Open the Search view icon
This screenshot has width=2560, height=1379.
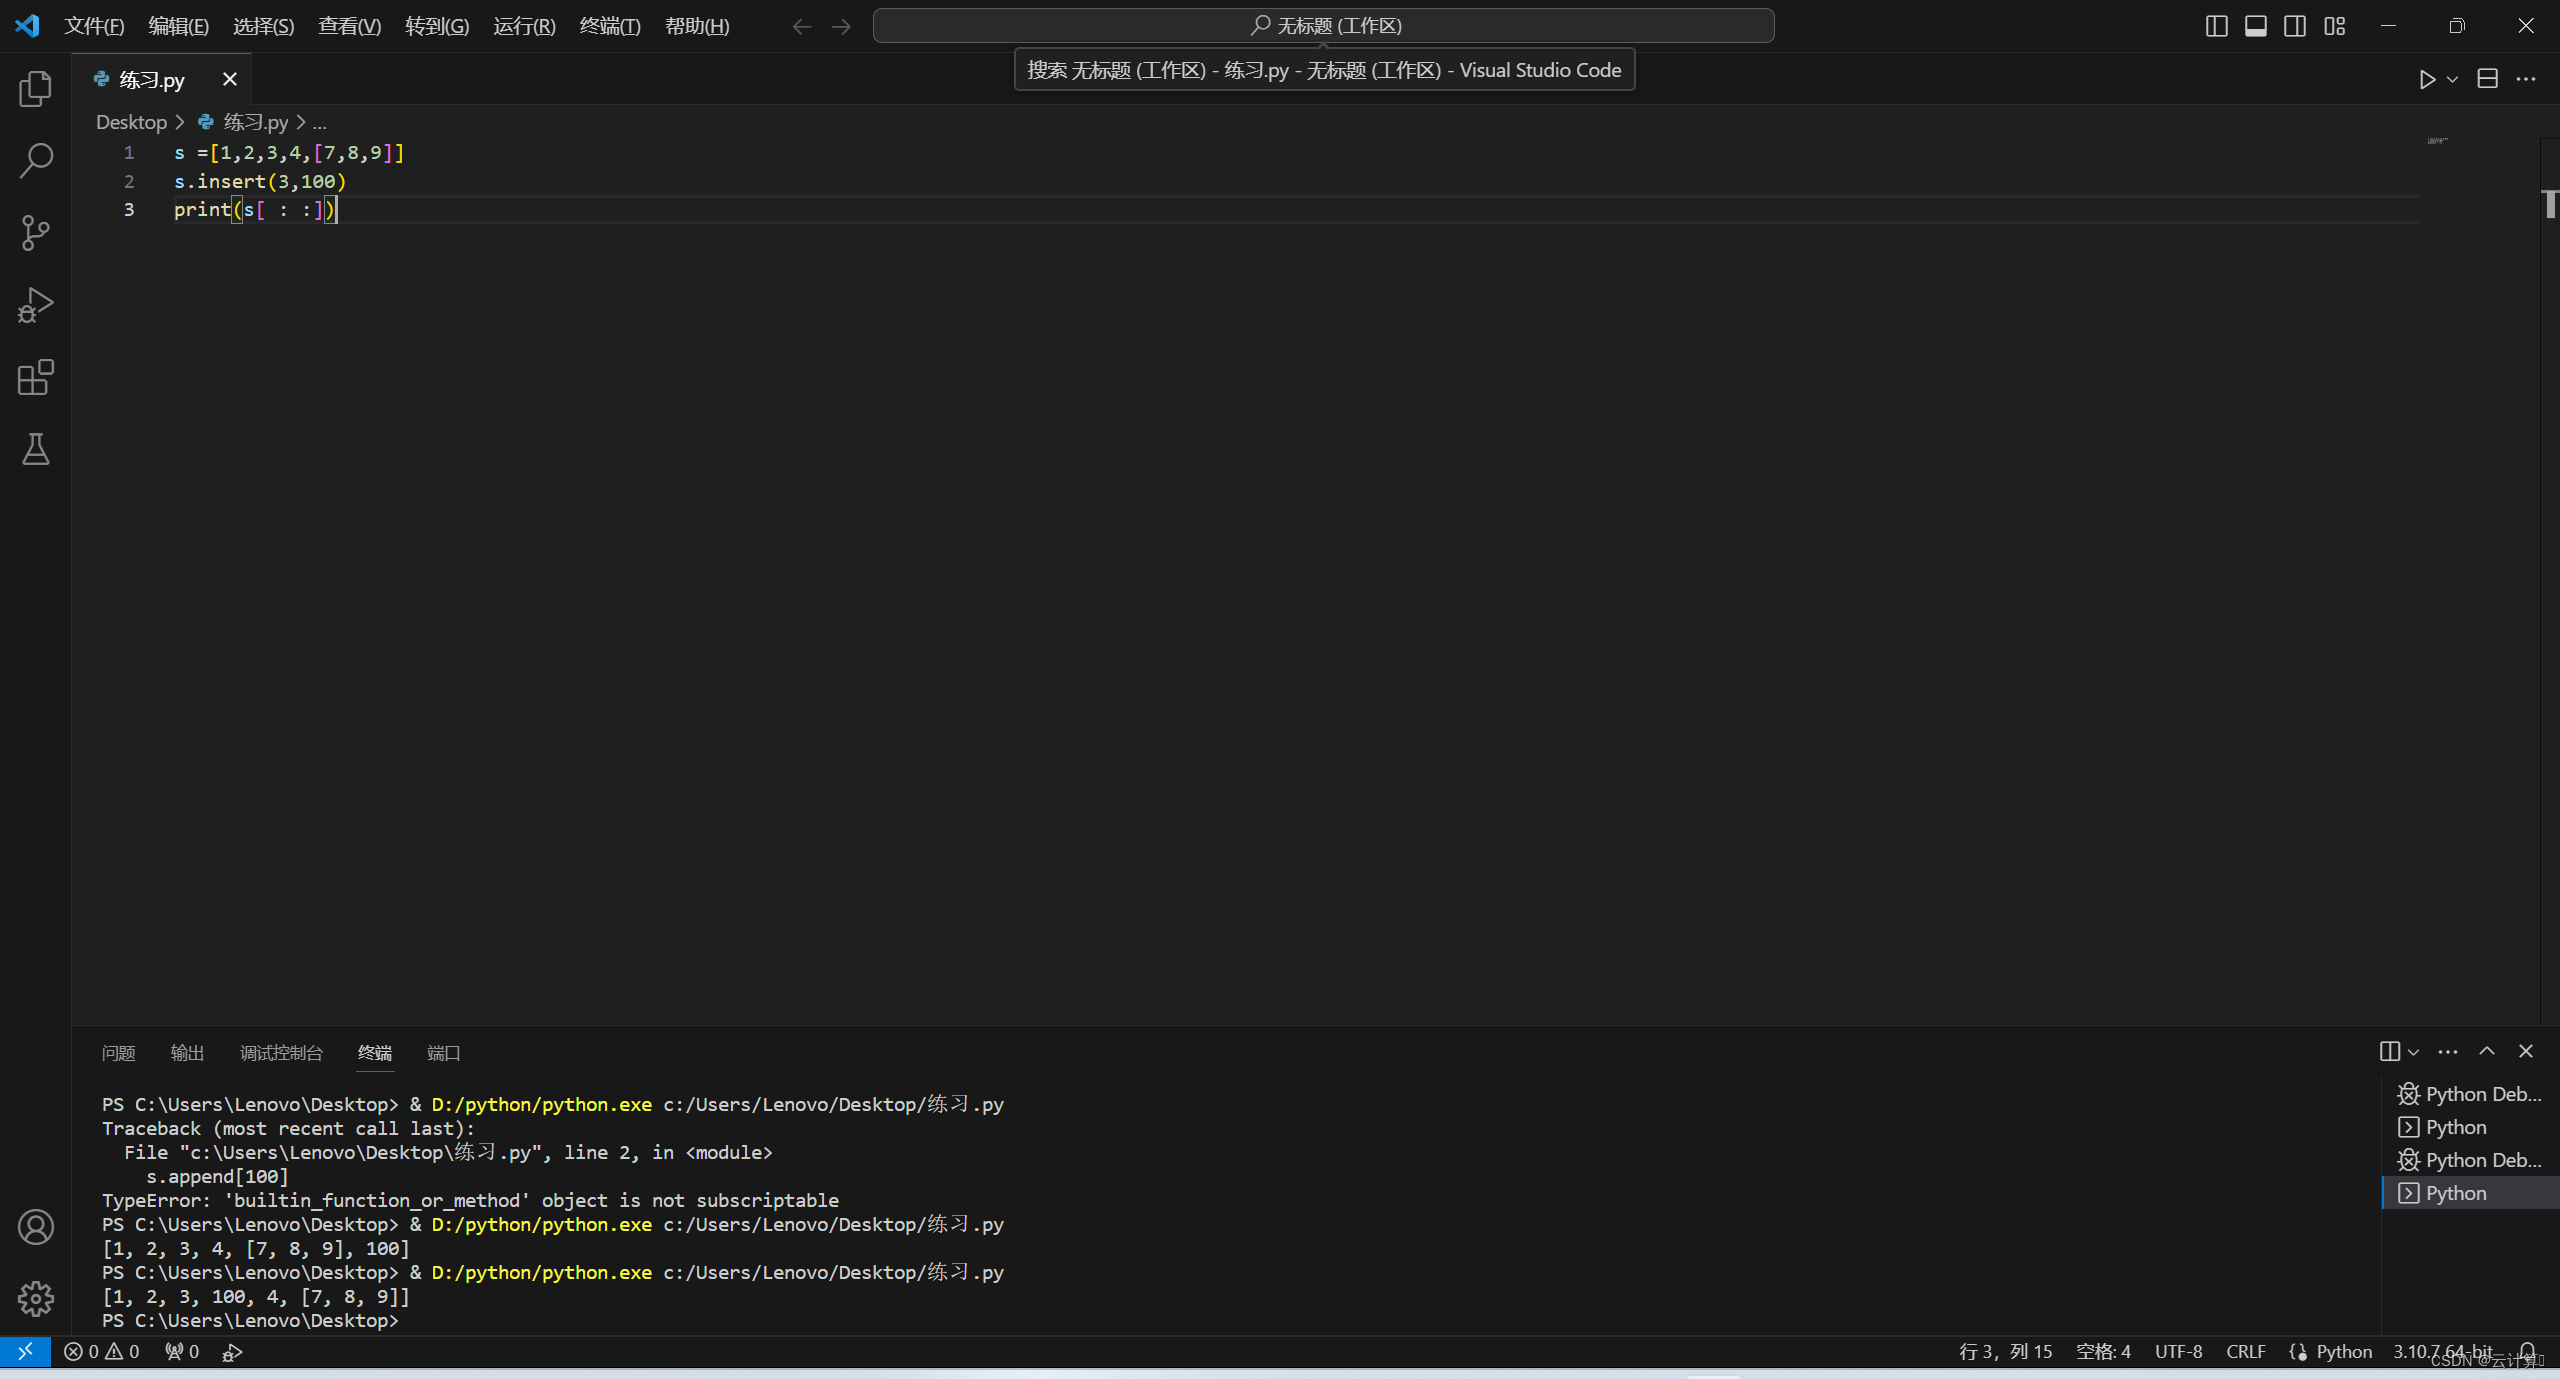(35, 160)
